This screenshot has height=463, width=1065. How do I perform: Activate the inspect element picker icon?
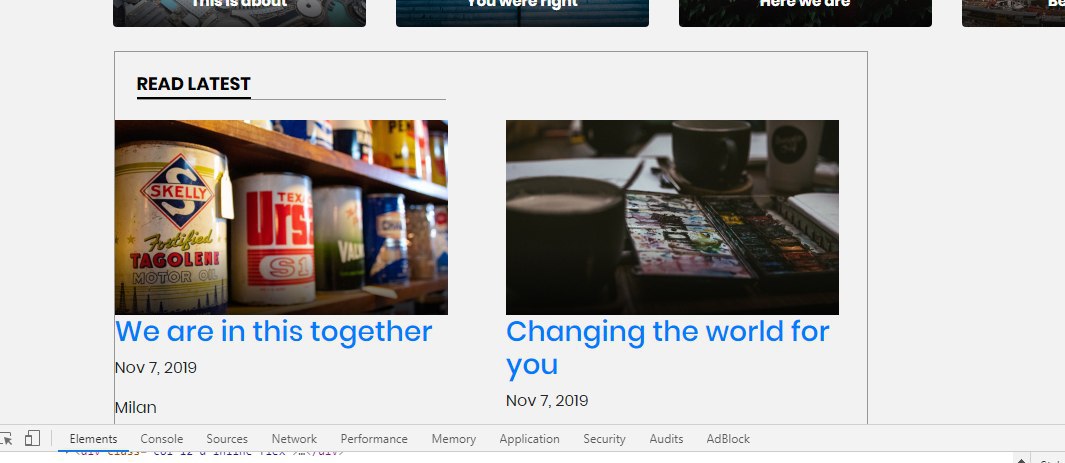pyautogui.click(x=5, y=439)
